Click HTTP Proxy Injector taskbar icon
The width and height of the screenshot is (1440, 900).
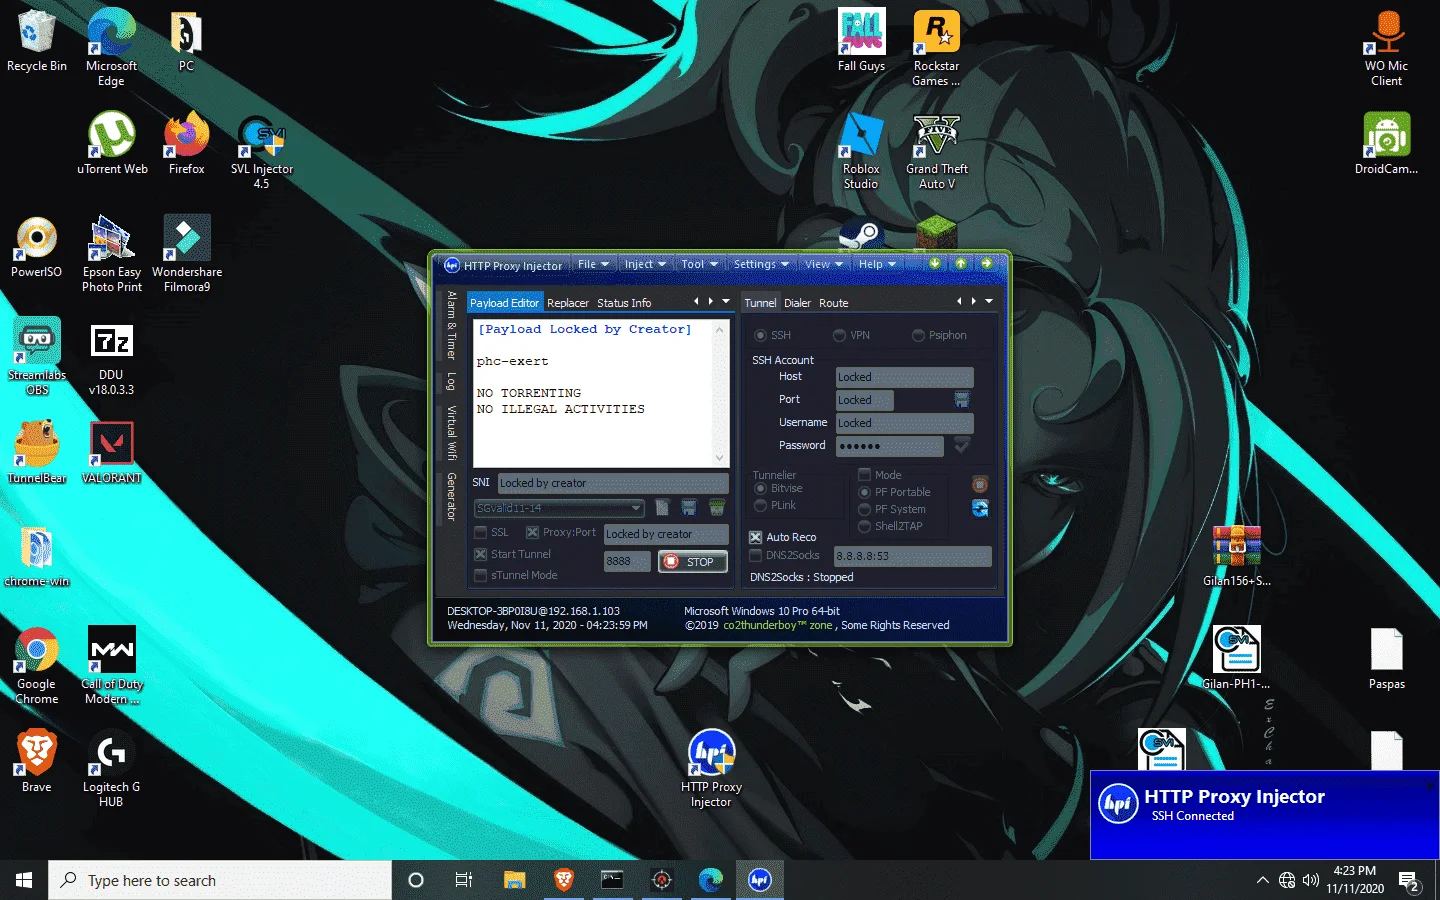(760, 880)
